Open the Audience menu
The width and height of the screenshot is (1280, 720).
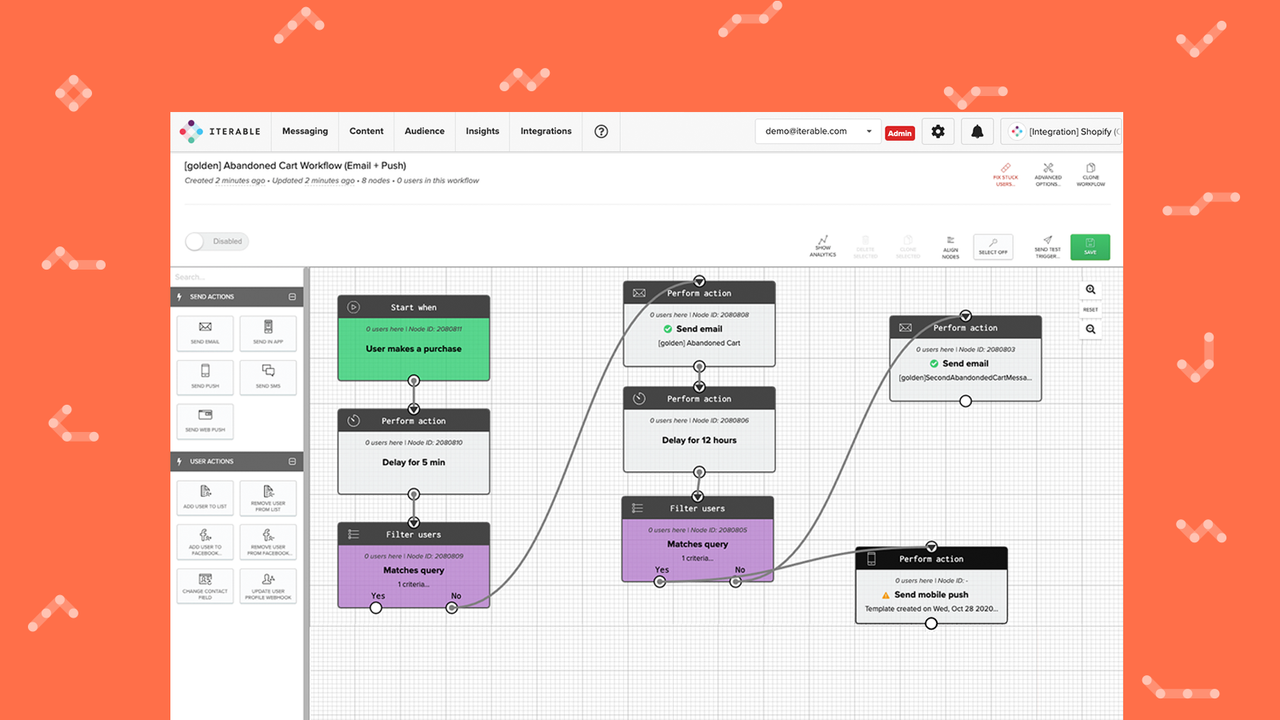click(424, 131)
